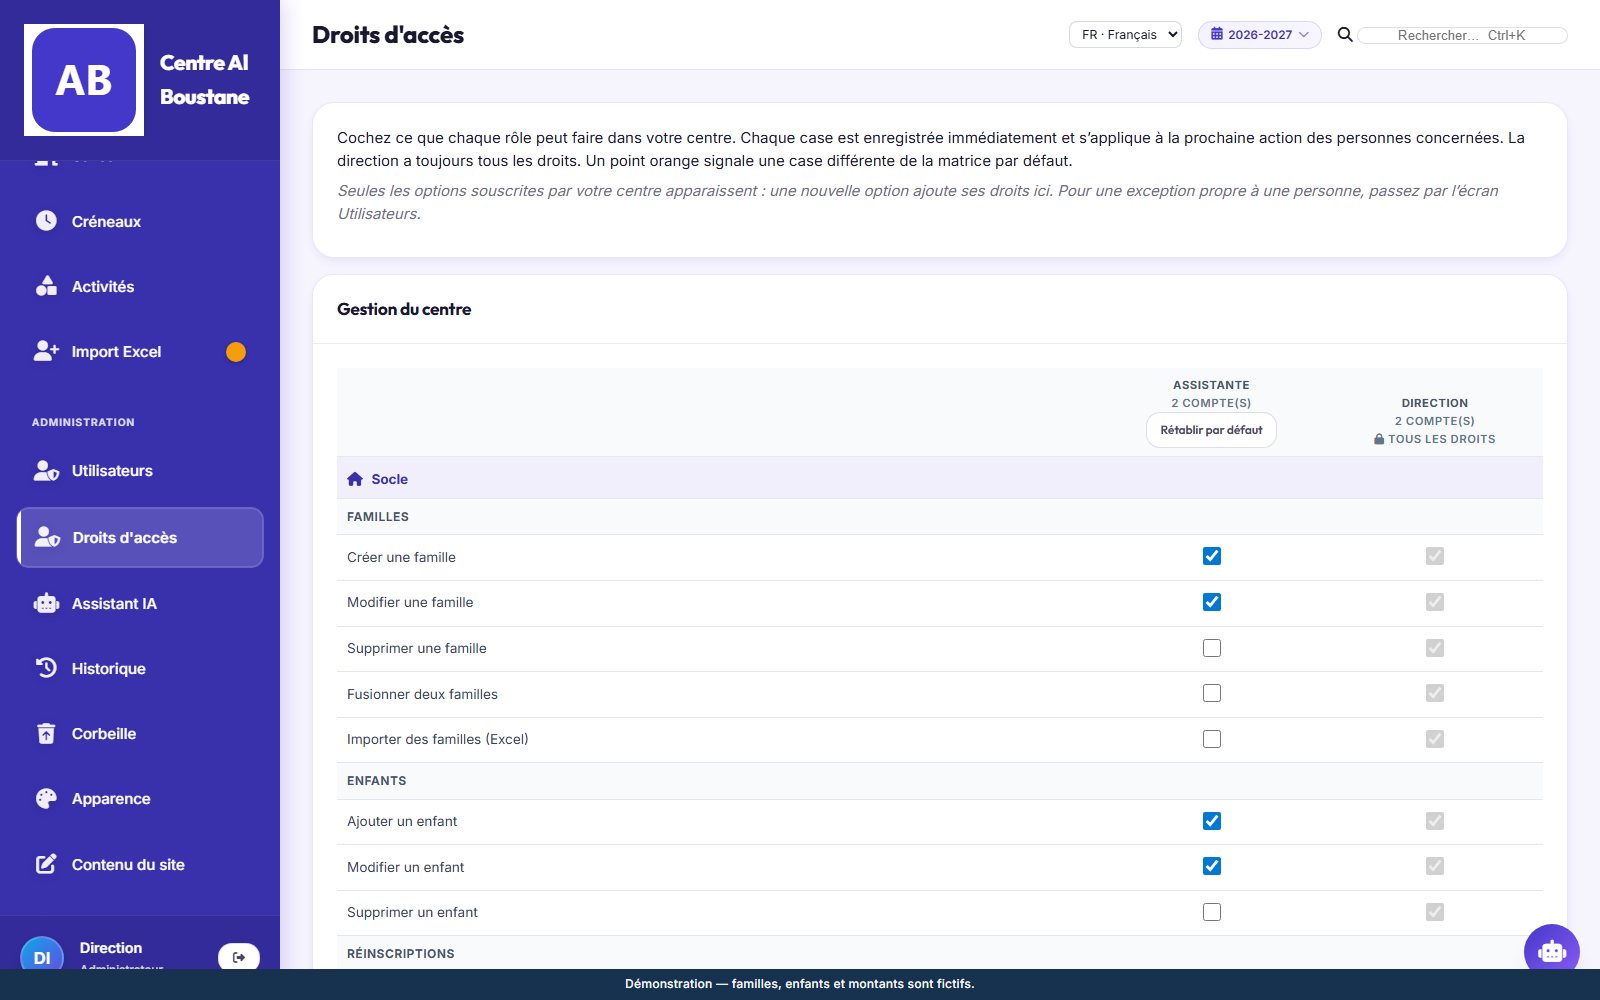The image size is (1600, 1000).
Task: Open Contenu du site link
Action: (x=140, y=864)
